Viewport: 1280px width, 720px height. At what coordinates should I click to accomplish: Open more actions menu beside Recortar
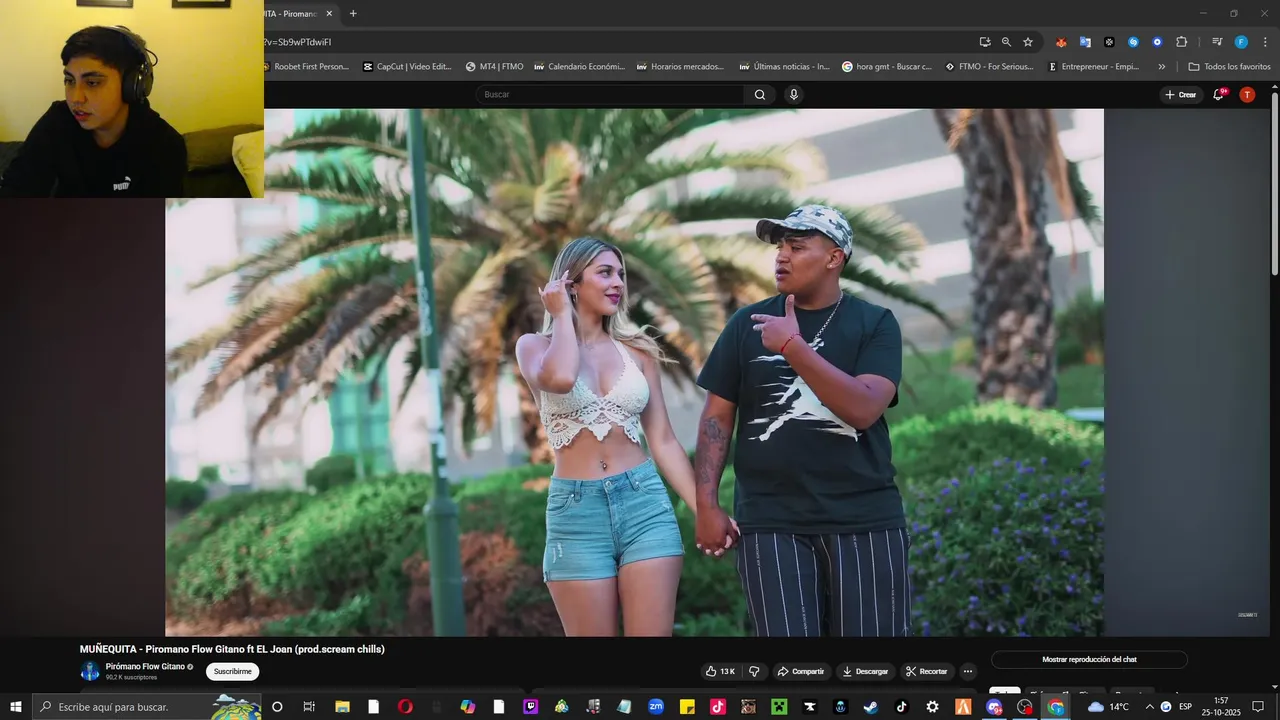[968, 671]
